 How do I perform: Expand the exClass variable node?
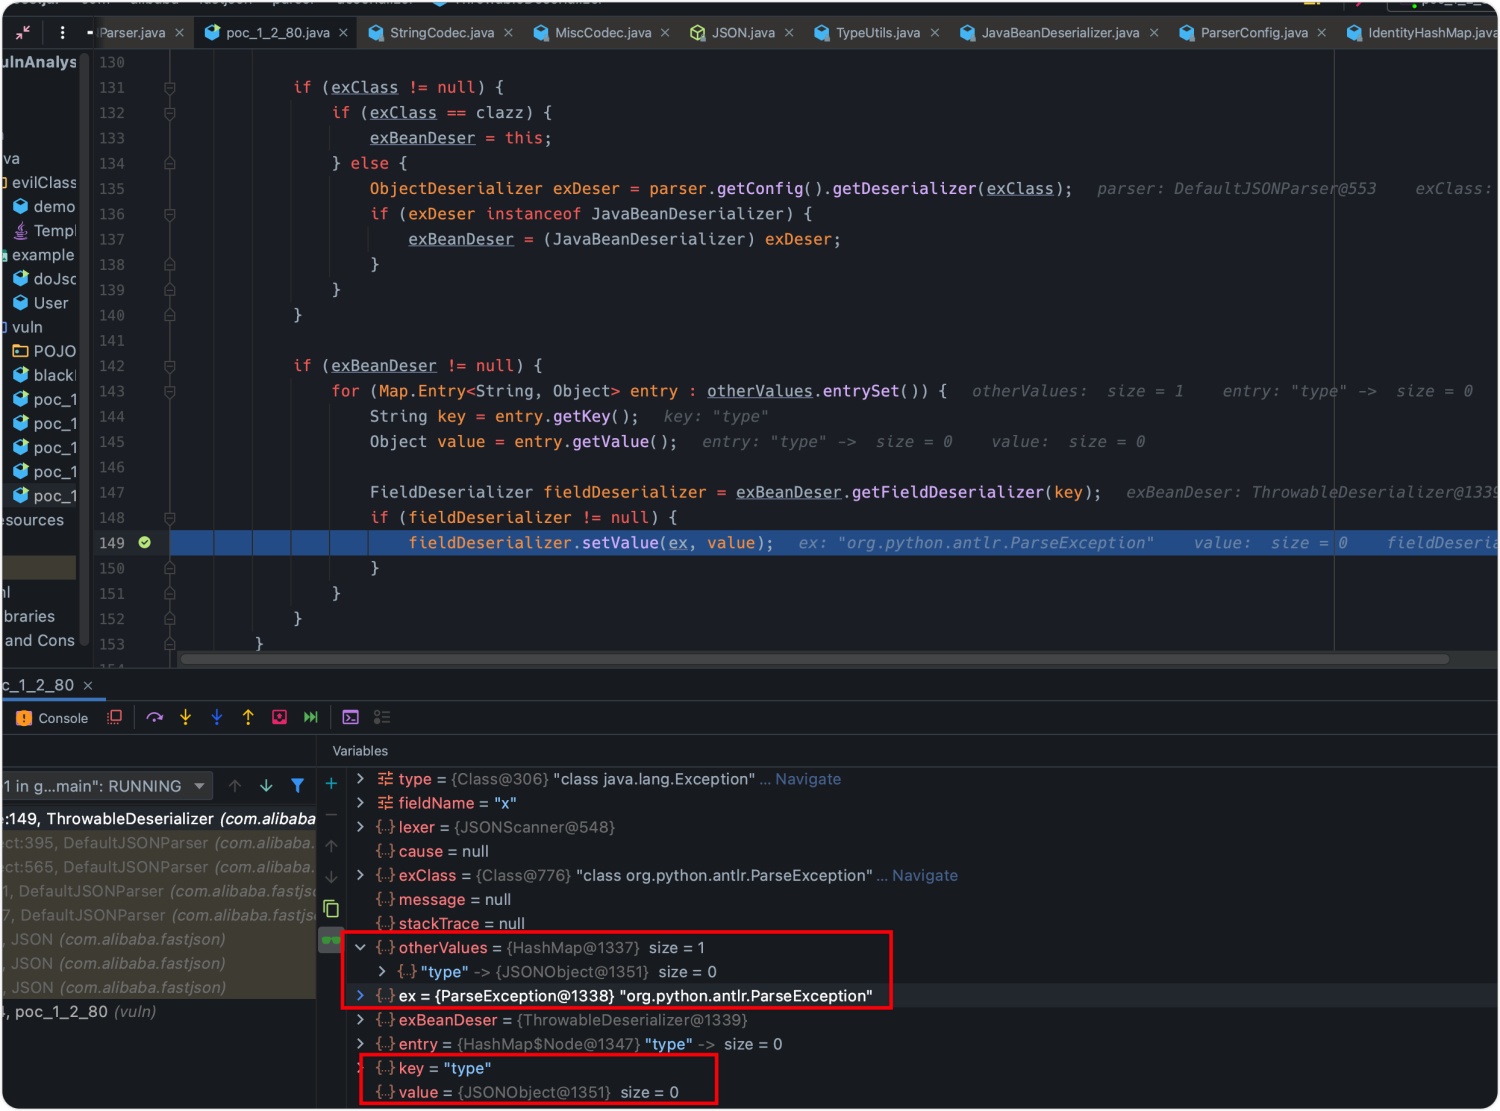click(x=360, y=875)
